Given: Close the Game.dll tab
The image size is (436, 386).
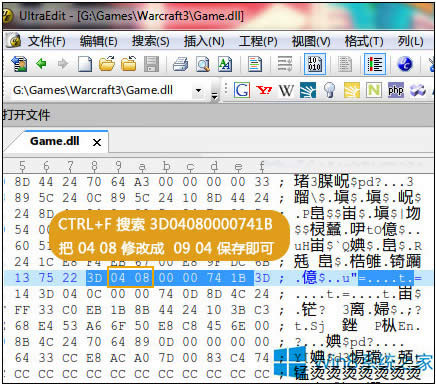Looking at the screenshot, I should pos(97,143).
